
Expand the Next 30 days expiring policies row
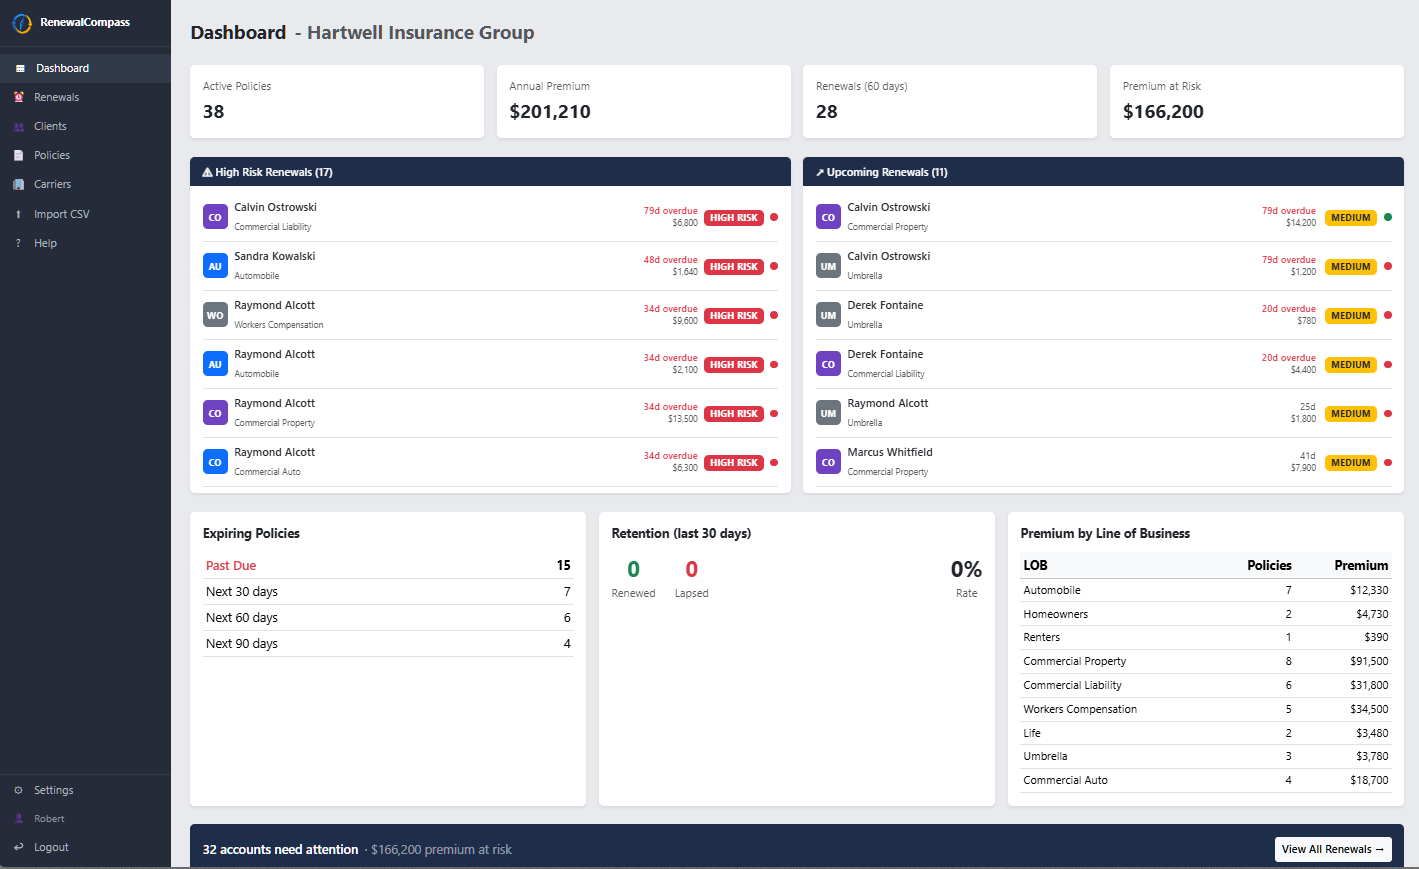[387, 591]
